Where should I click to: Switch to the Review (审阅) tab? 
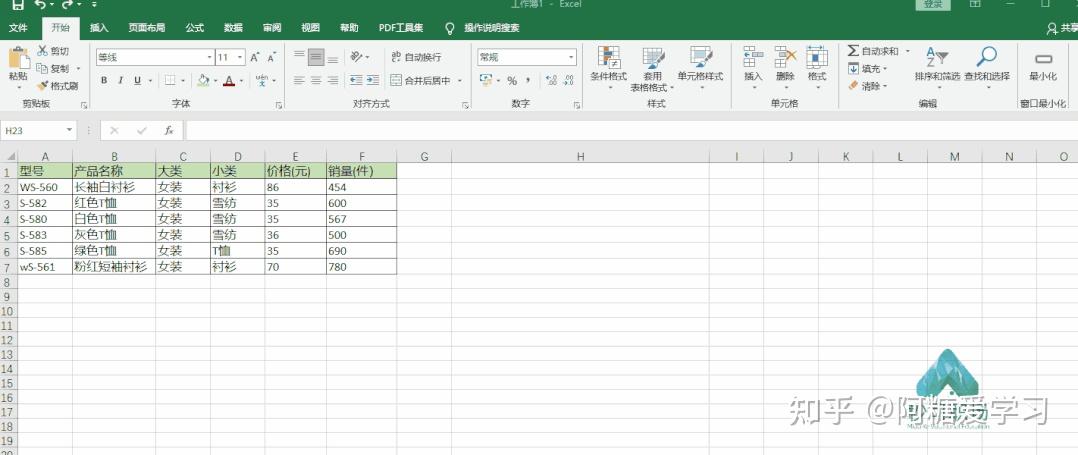pos(272,28)
